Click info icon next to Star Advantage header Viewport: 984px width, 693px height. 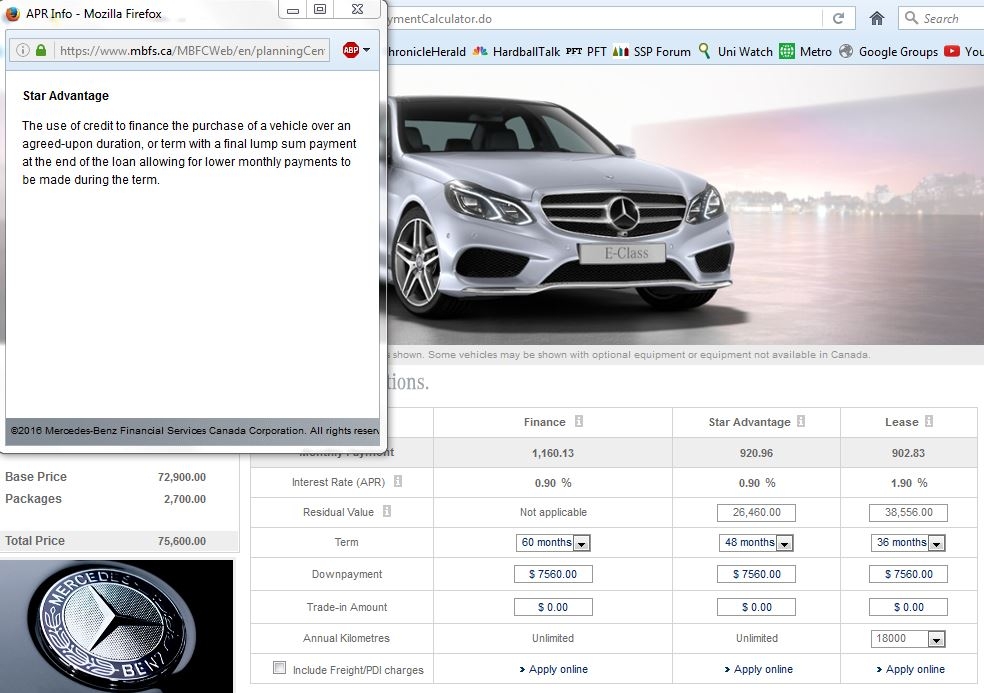point(801,421)
